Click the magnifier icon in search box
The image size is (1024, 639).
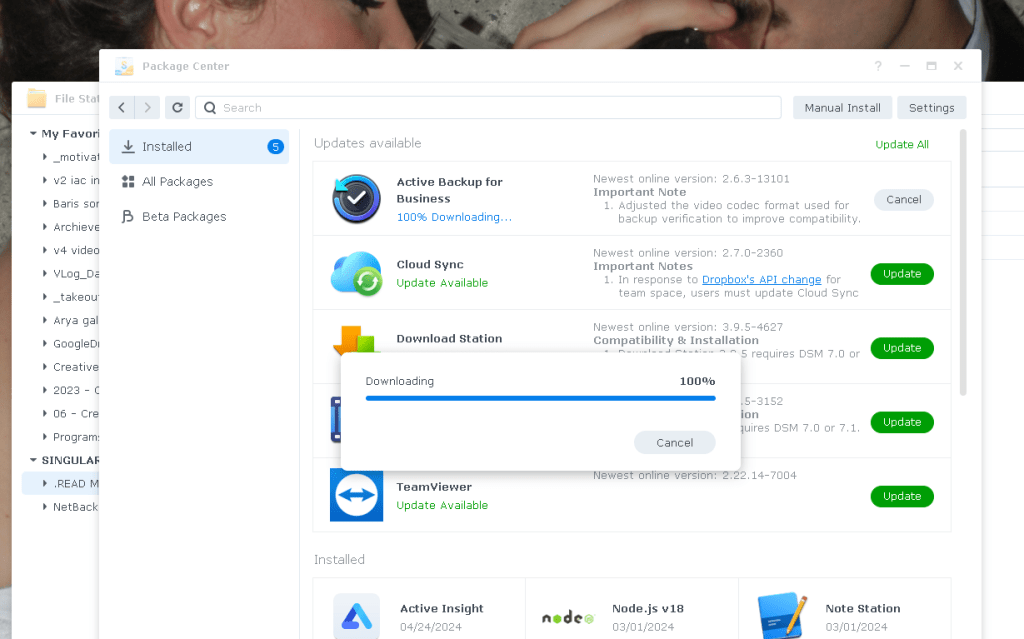coord(210,108)
